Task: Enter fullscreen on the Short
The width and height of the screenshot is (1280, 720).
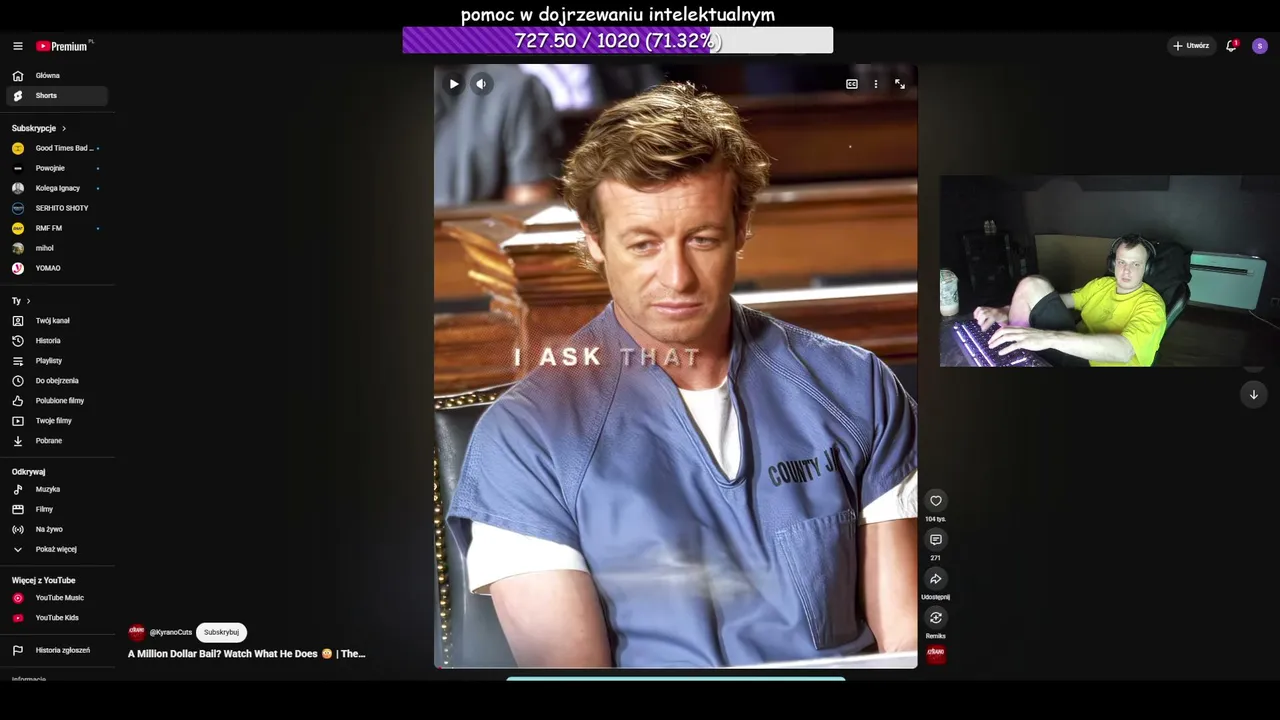Action: (x=900, y=84)
